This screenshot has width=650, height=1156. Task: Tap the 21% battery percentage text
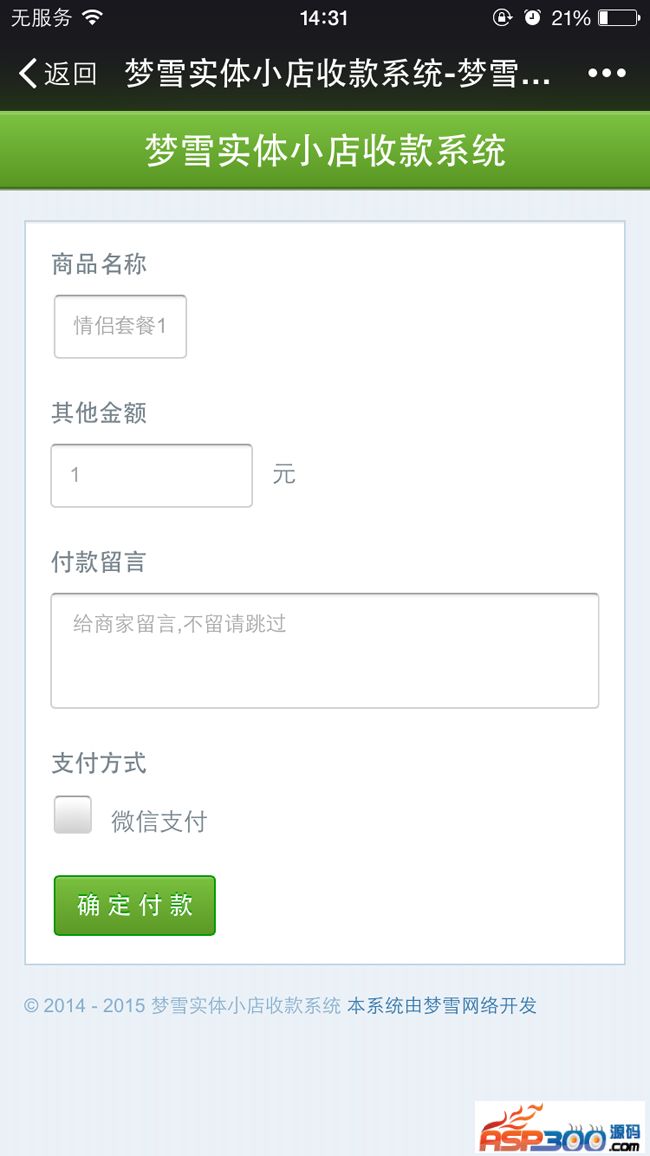(571, 18)
